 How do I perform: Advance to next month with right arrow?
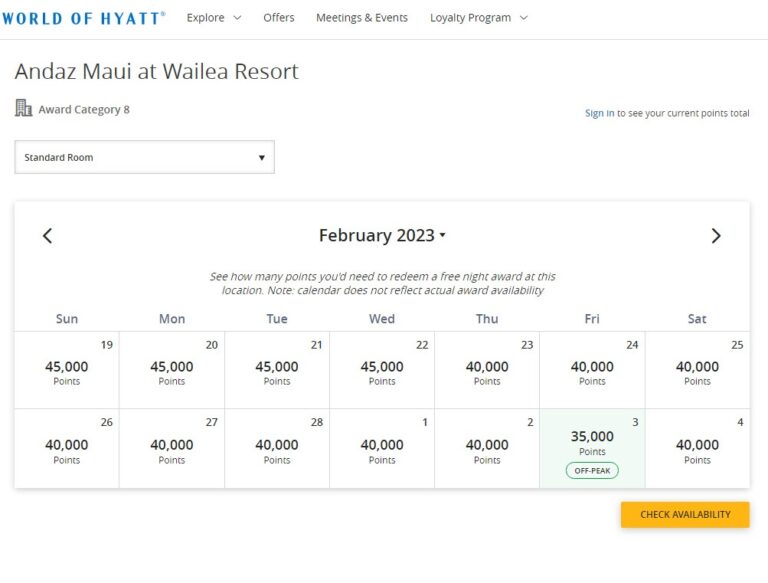[716, 236]
